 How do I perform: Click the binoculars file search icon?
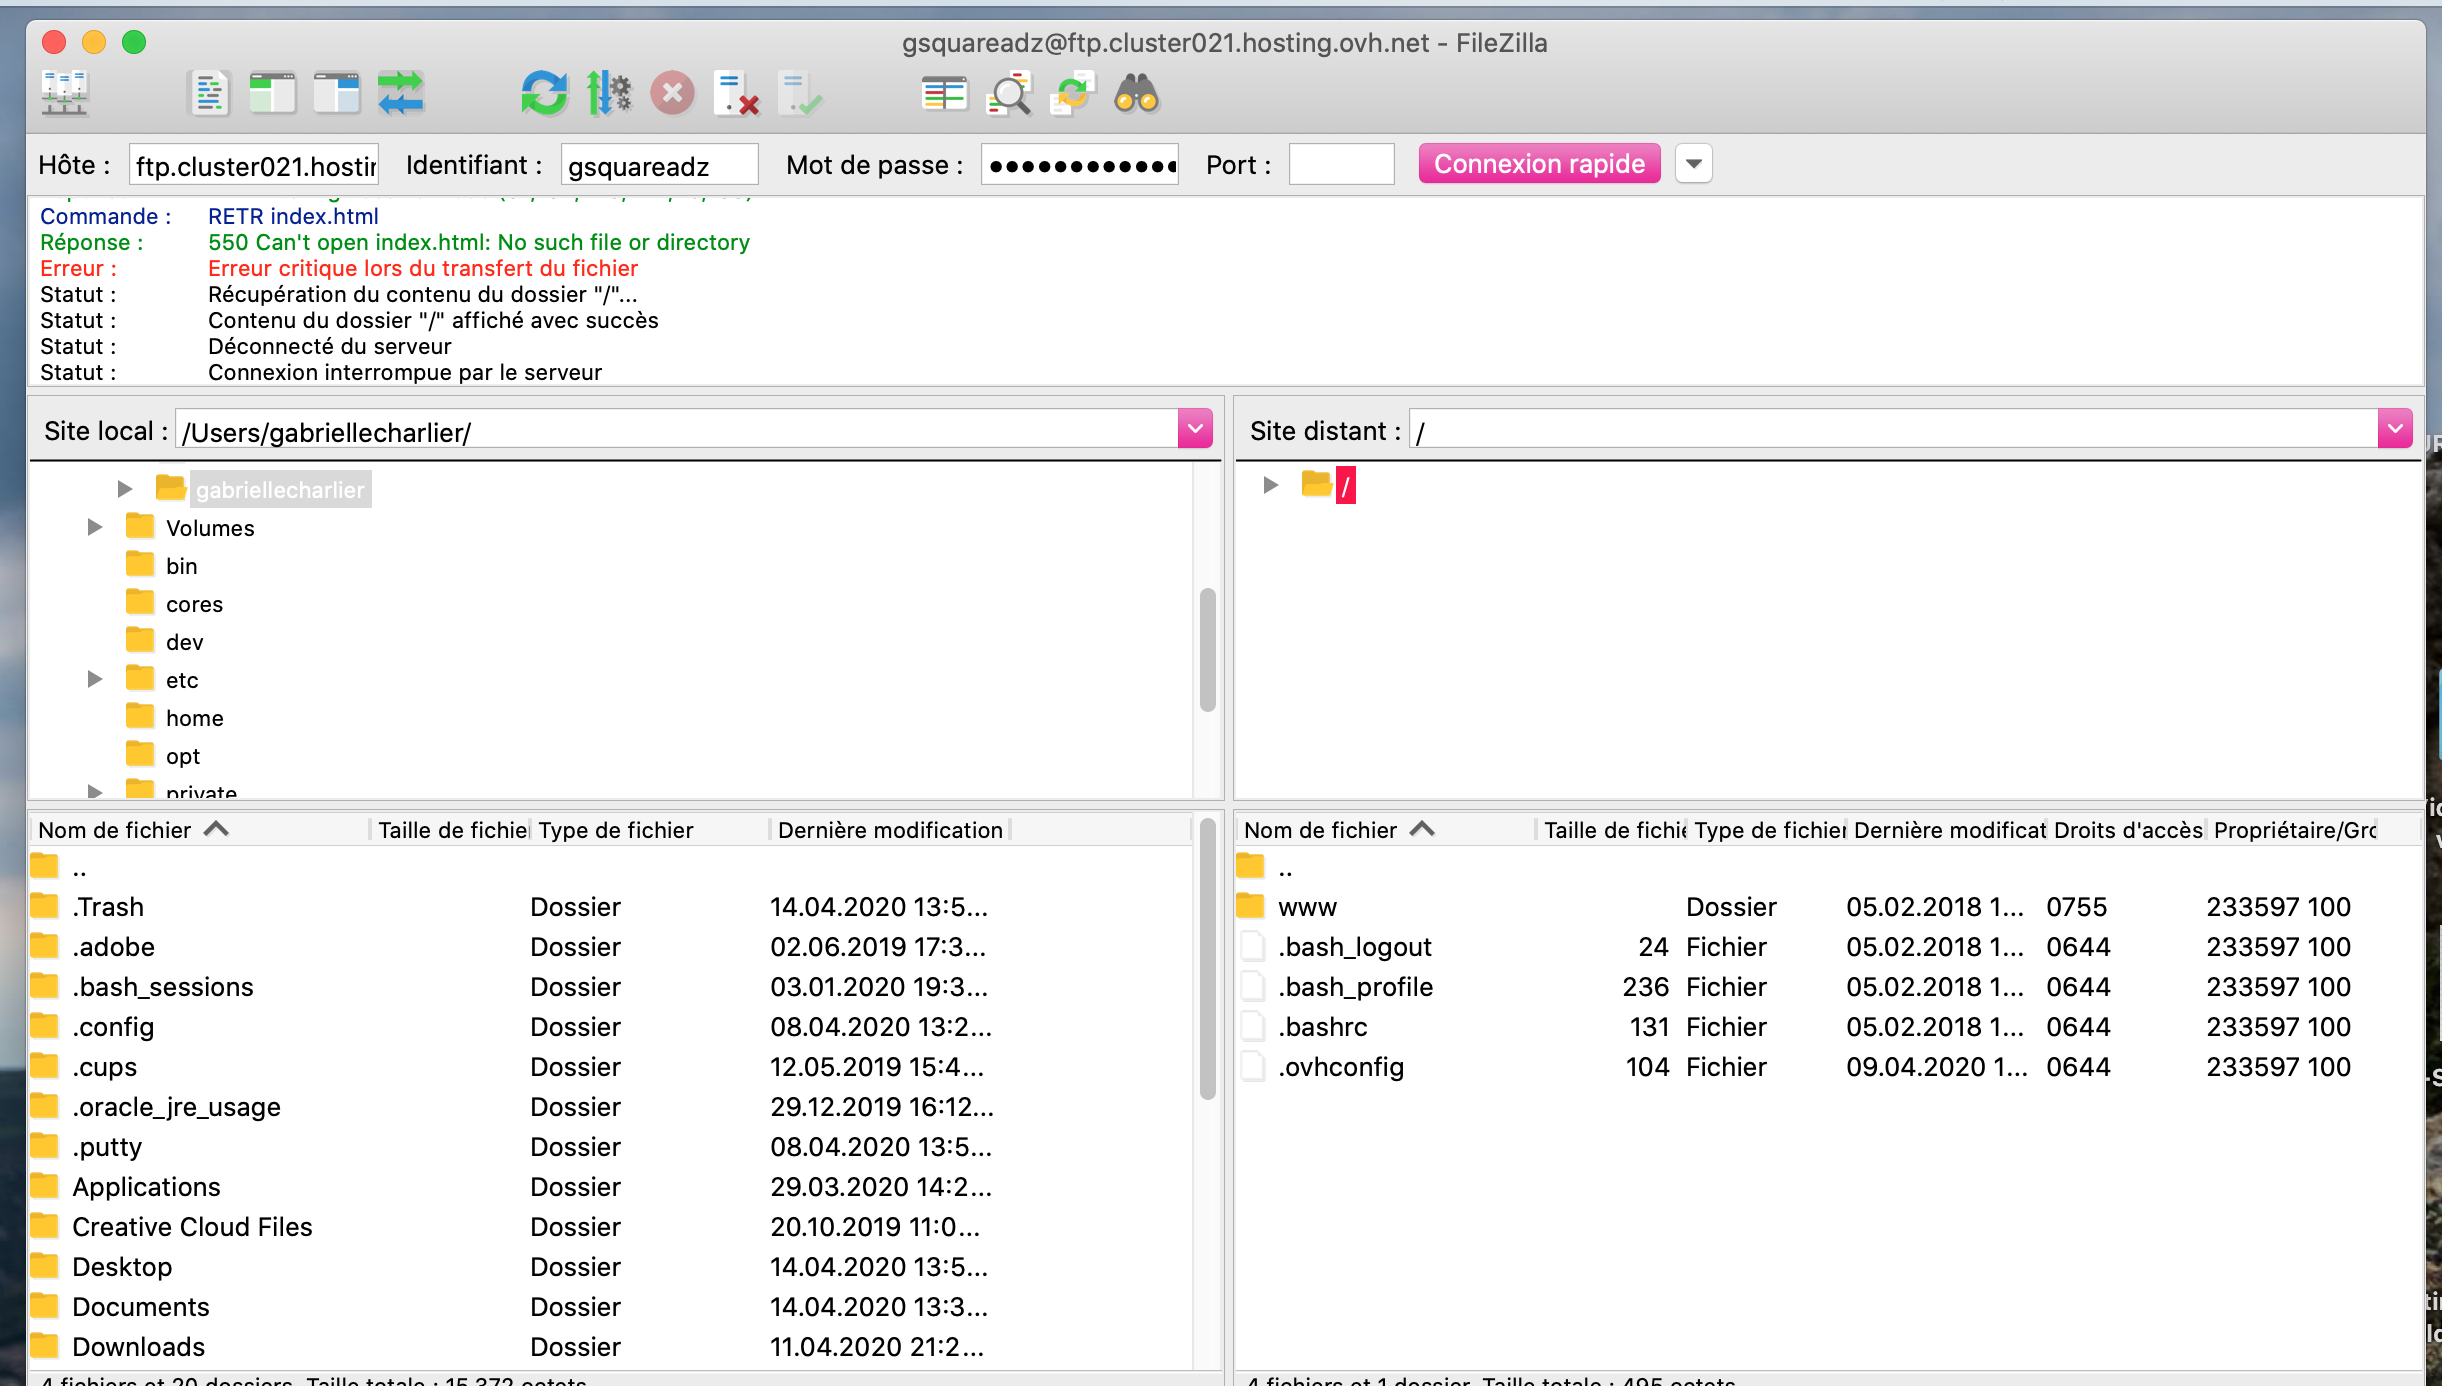click(1136, 95)
